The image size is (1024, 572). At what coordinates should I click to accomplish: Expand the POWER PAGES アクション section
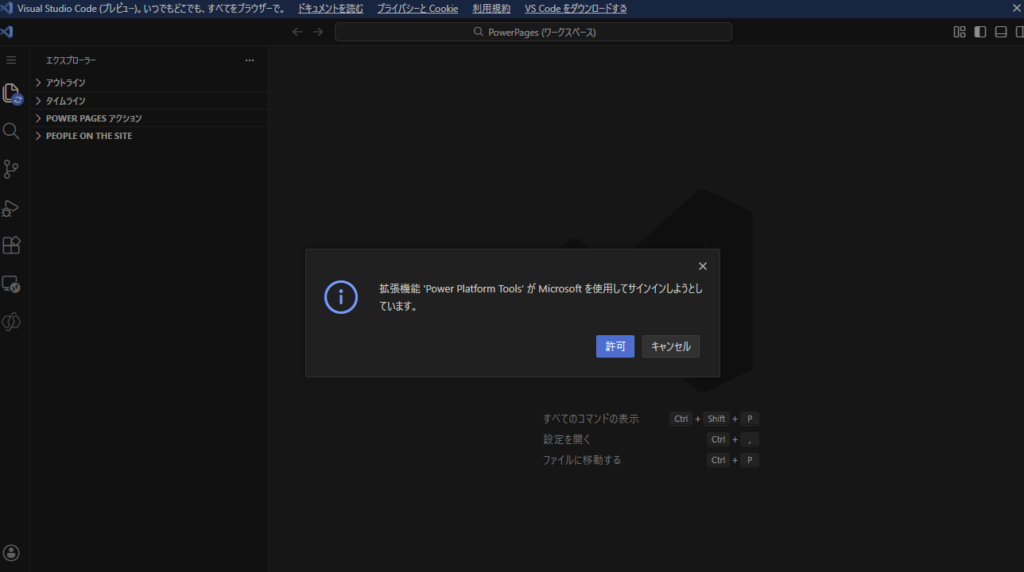pos(93,119)
